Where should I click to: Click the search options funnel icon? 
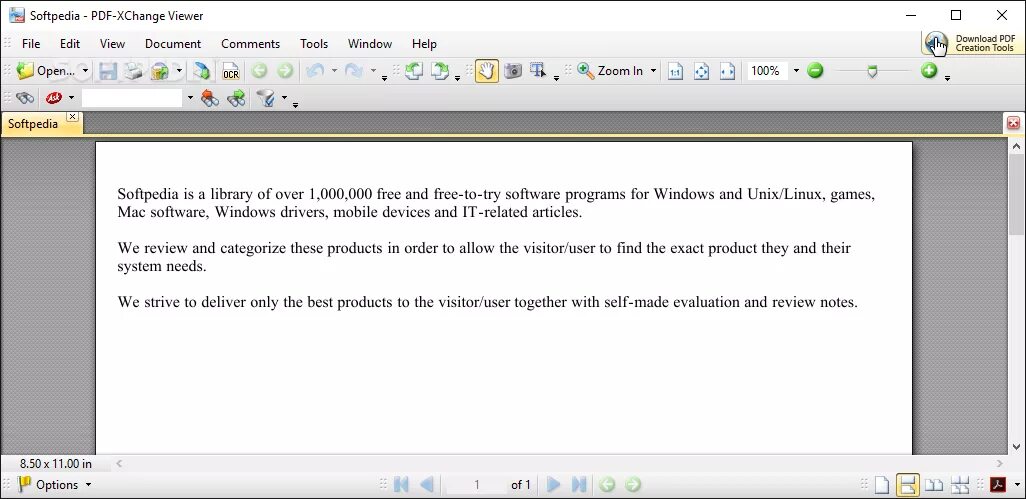pos(265,99)
